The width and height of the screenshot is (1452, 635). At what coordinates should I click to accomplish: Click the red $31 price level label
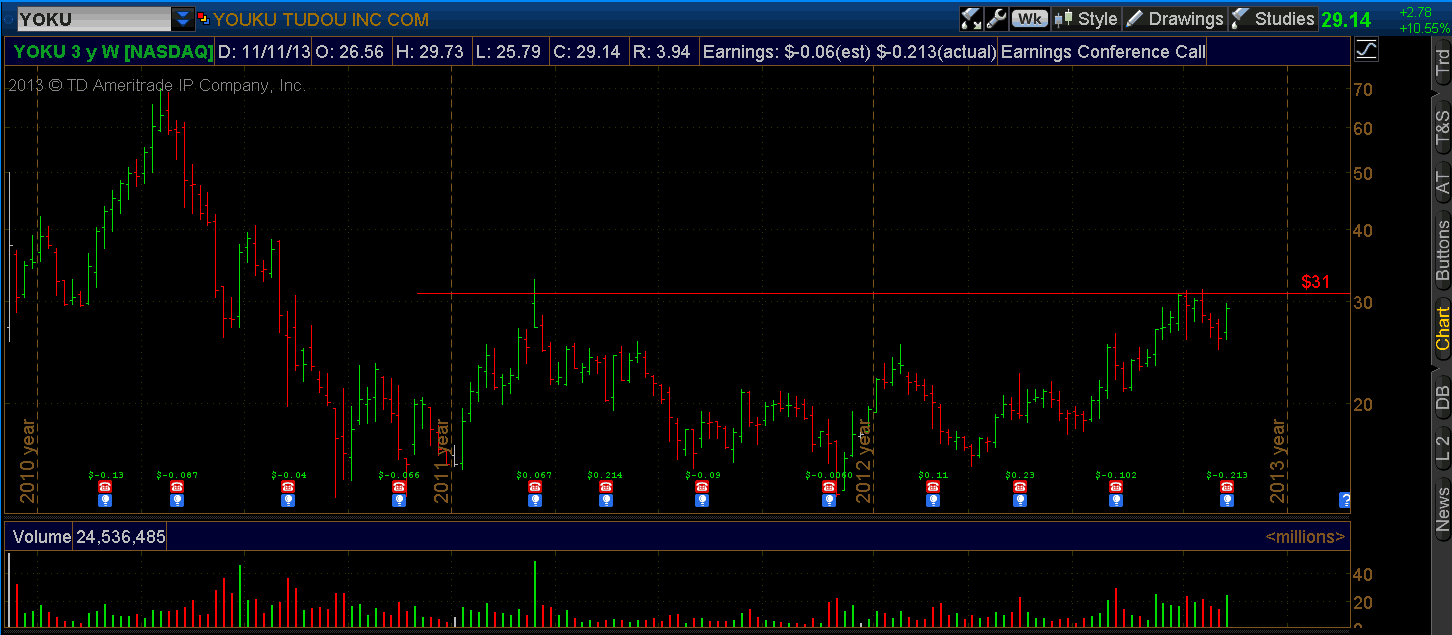(1316, 282)
